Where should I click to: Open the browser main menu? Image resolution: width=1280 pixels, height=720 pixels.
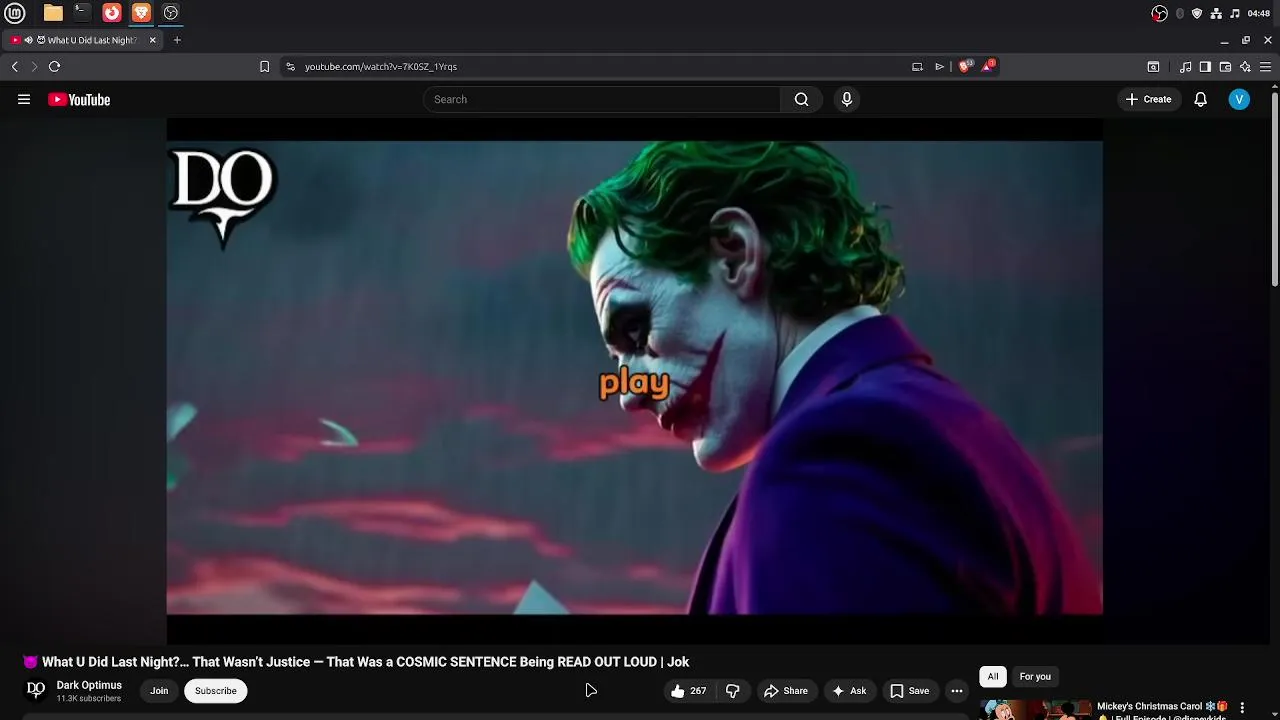click(x=1265, y=67)
